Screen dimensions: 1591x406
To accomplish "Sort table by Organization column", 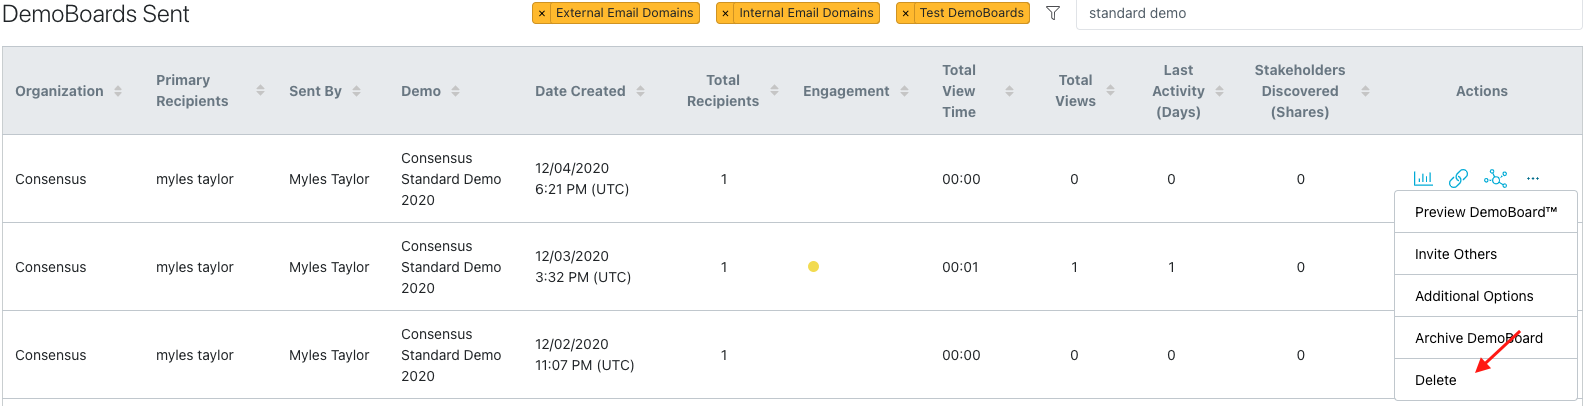I will coord(118,91).
